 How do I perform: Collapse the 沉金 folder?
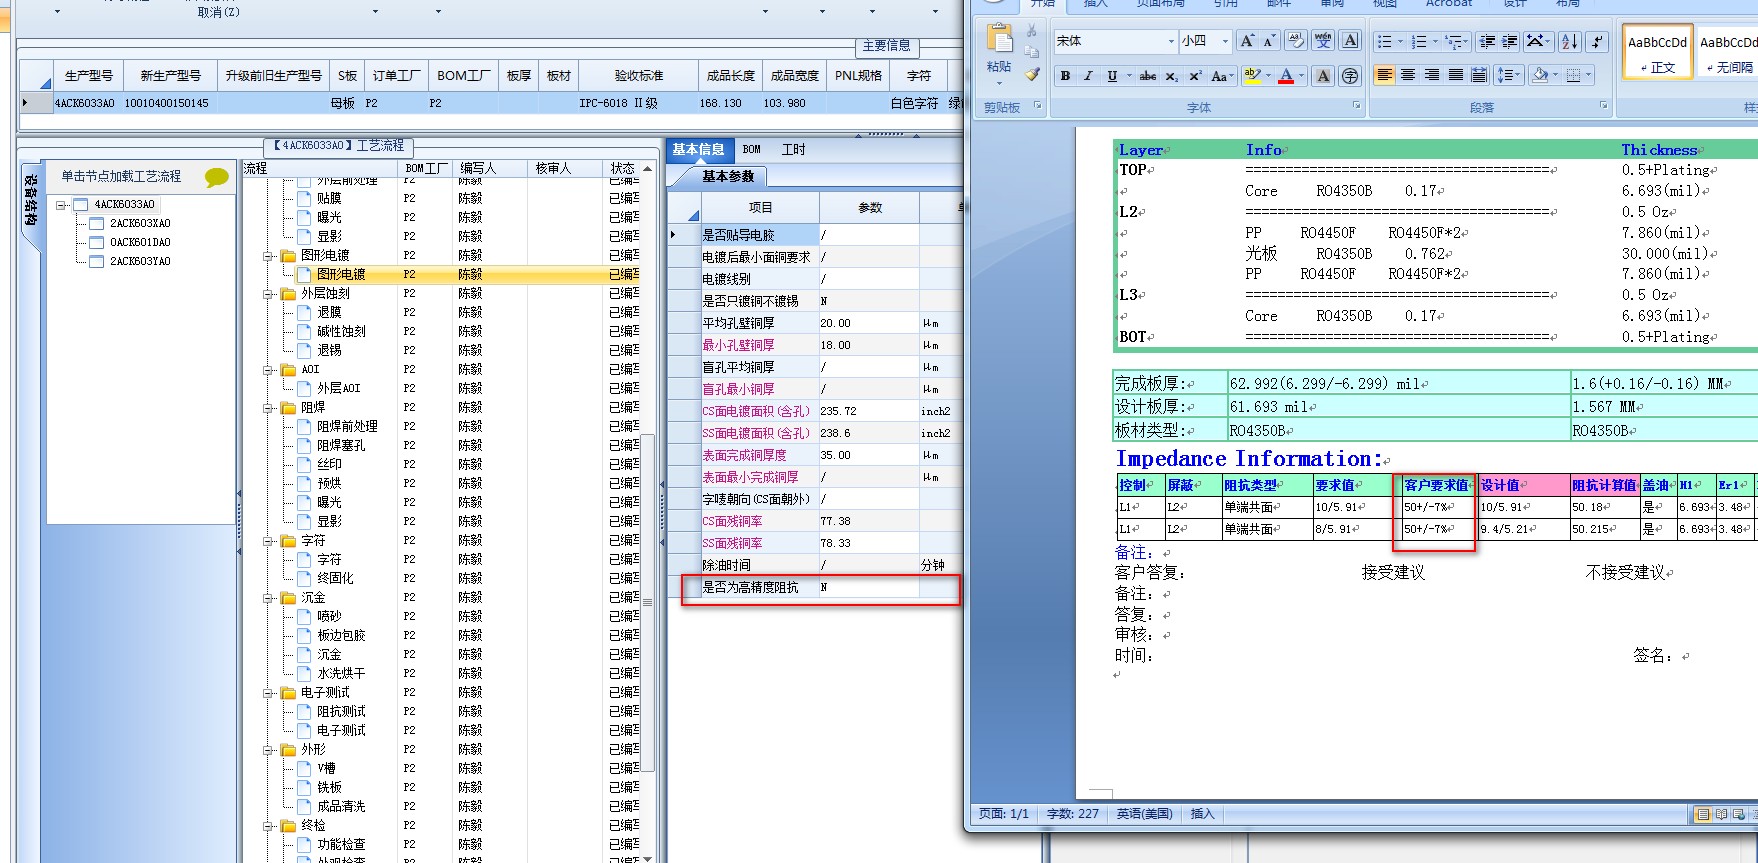[x=268, y=598]
